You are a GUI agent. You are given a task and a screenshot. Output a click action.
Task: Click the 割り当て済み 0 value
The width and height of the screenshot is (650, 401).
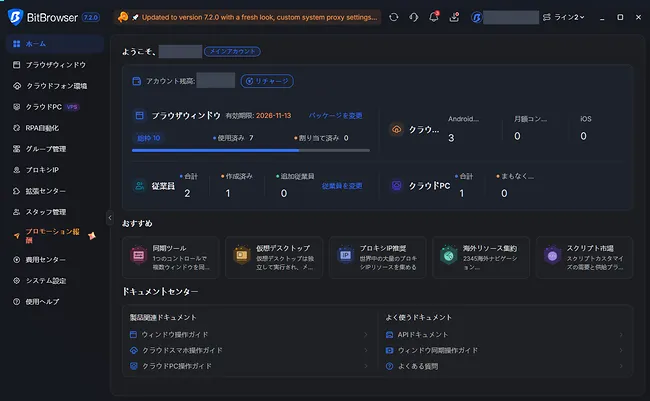(x=346, y=138)
